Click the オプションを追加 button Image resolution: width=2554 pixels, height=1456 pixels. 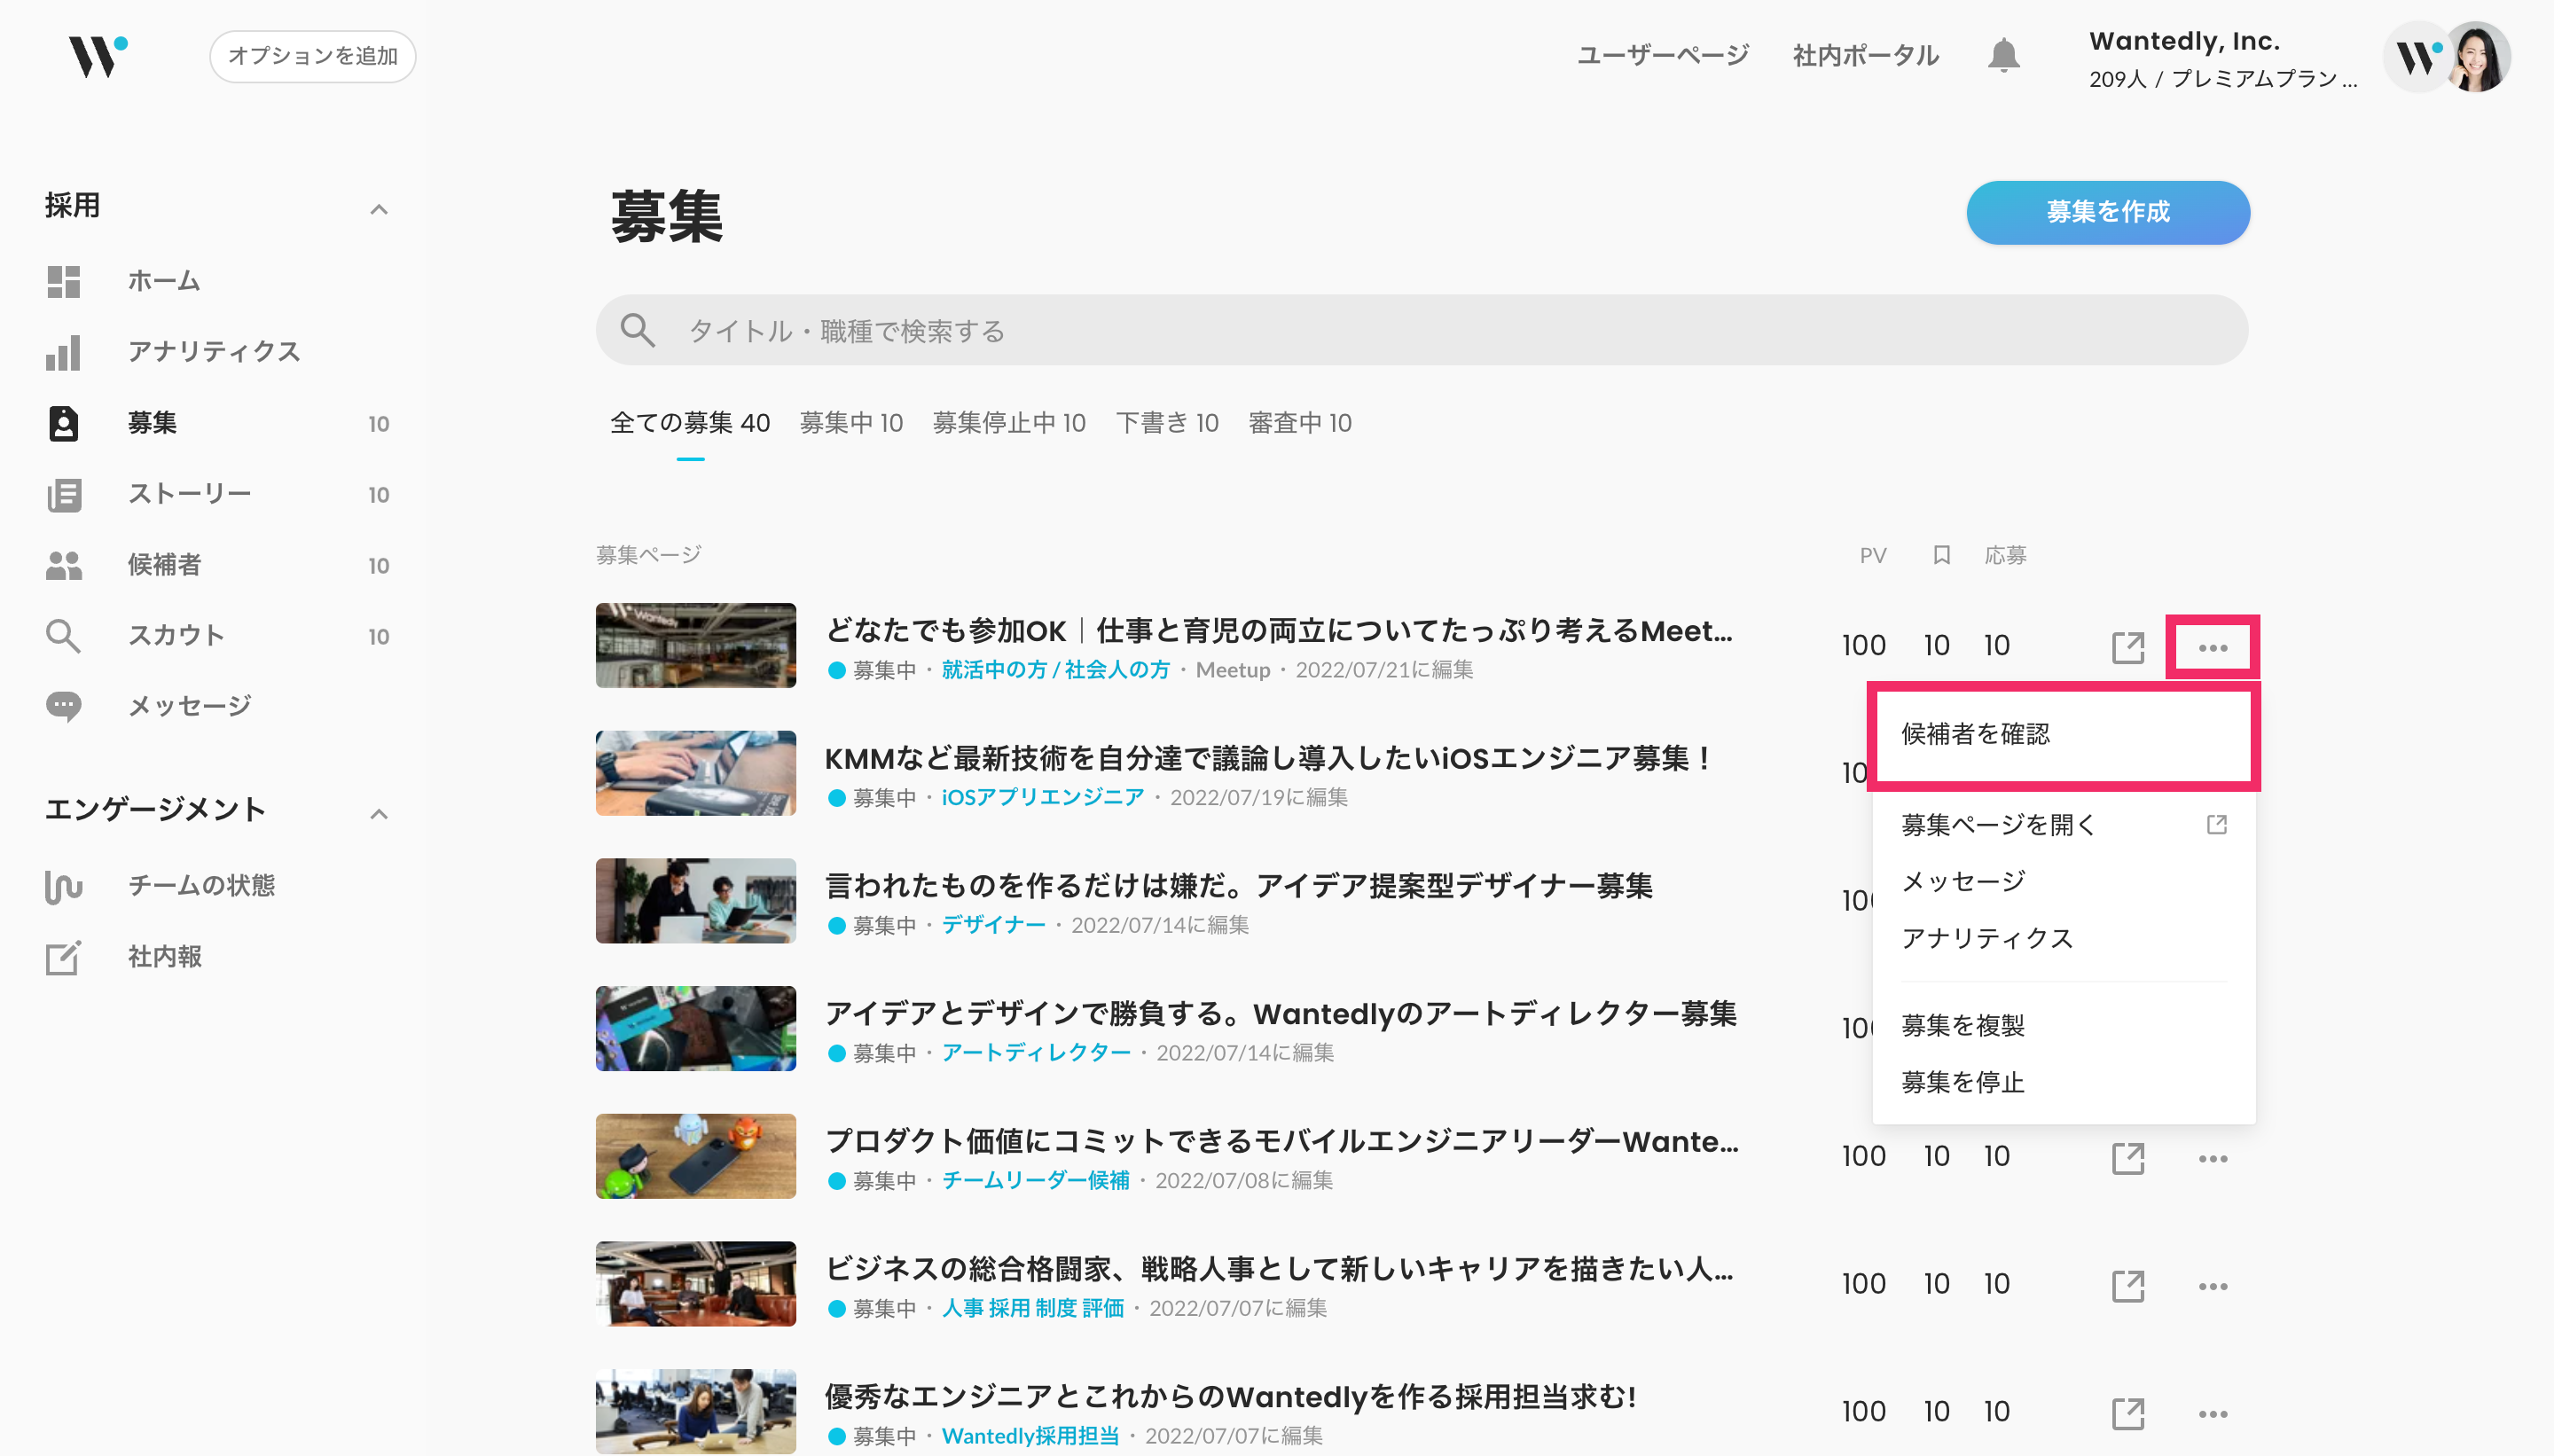pos(313,56)
